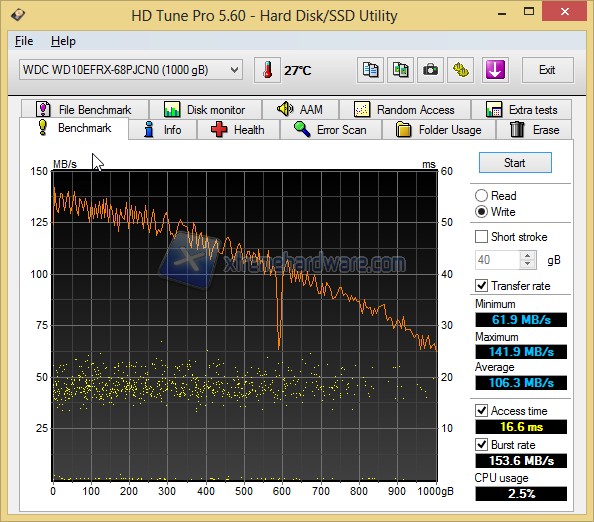The width and height of the screenshot is (594, 522).
Task: Expand the WDC WD10EFRX drive dropdown
Action: (x=234, y=70)
